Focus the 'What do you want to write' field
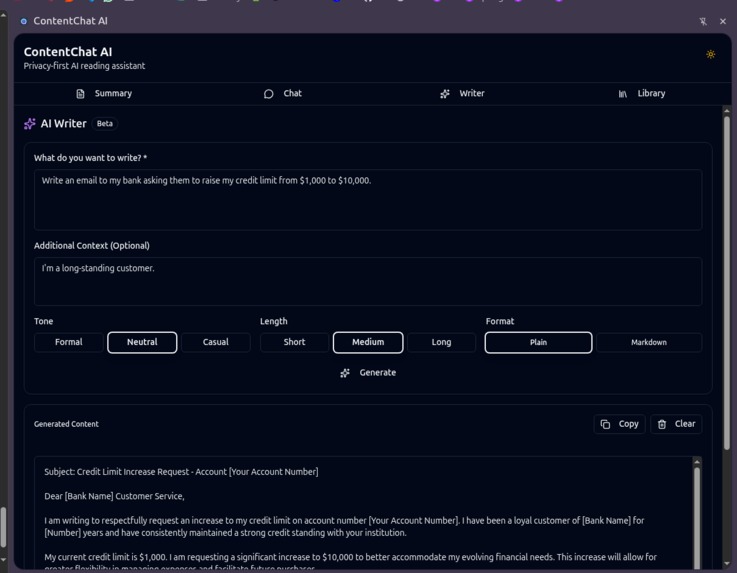This screenshot has height=573, width=737. pyautogui.click(x=368, y=200)
